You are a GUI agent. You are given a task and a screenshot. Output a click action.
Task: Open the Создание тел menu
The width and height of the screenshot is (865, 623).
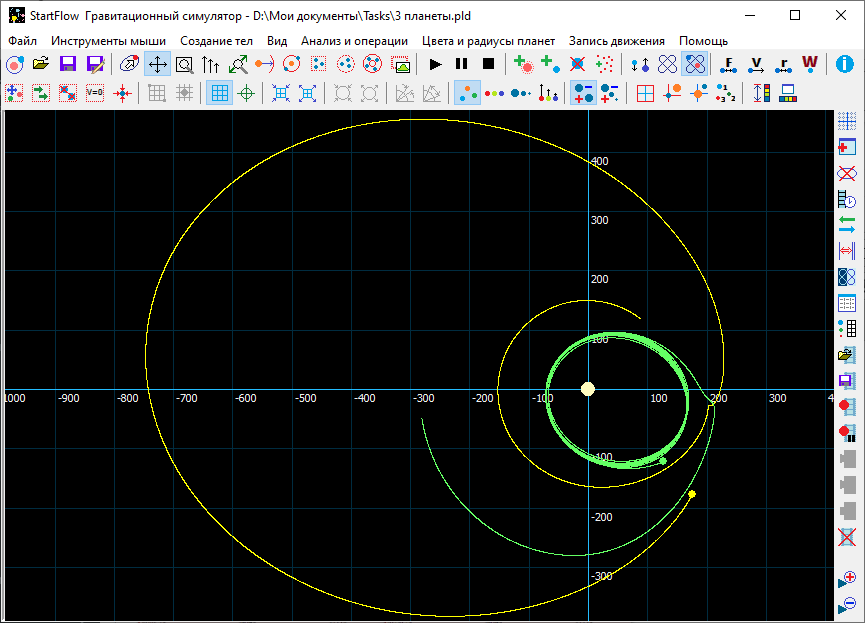tap(216, 41)
